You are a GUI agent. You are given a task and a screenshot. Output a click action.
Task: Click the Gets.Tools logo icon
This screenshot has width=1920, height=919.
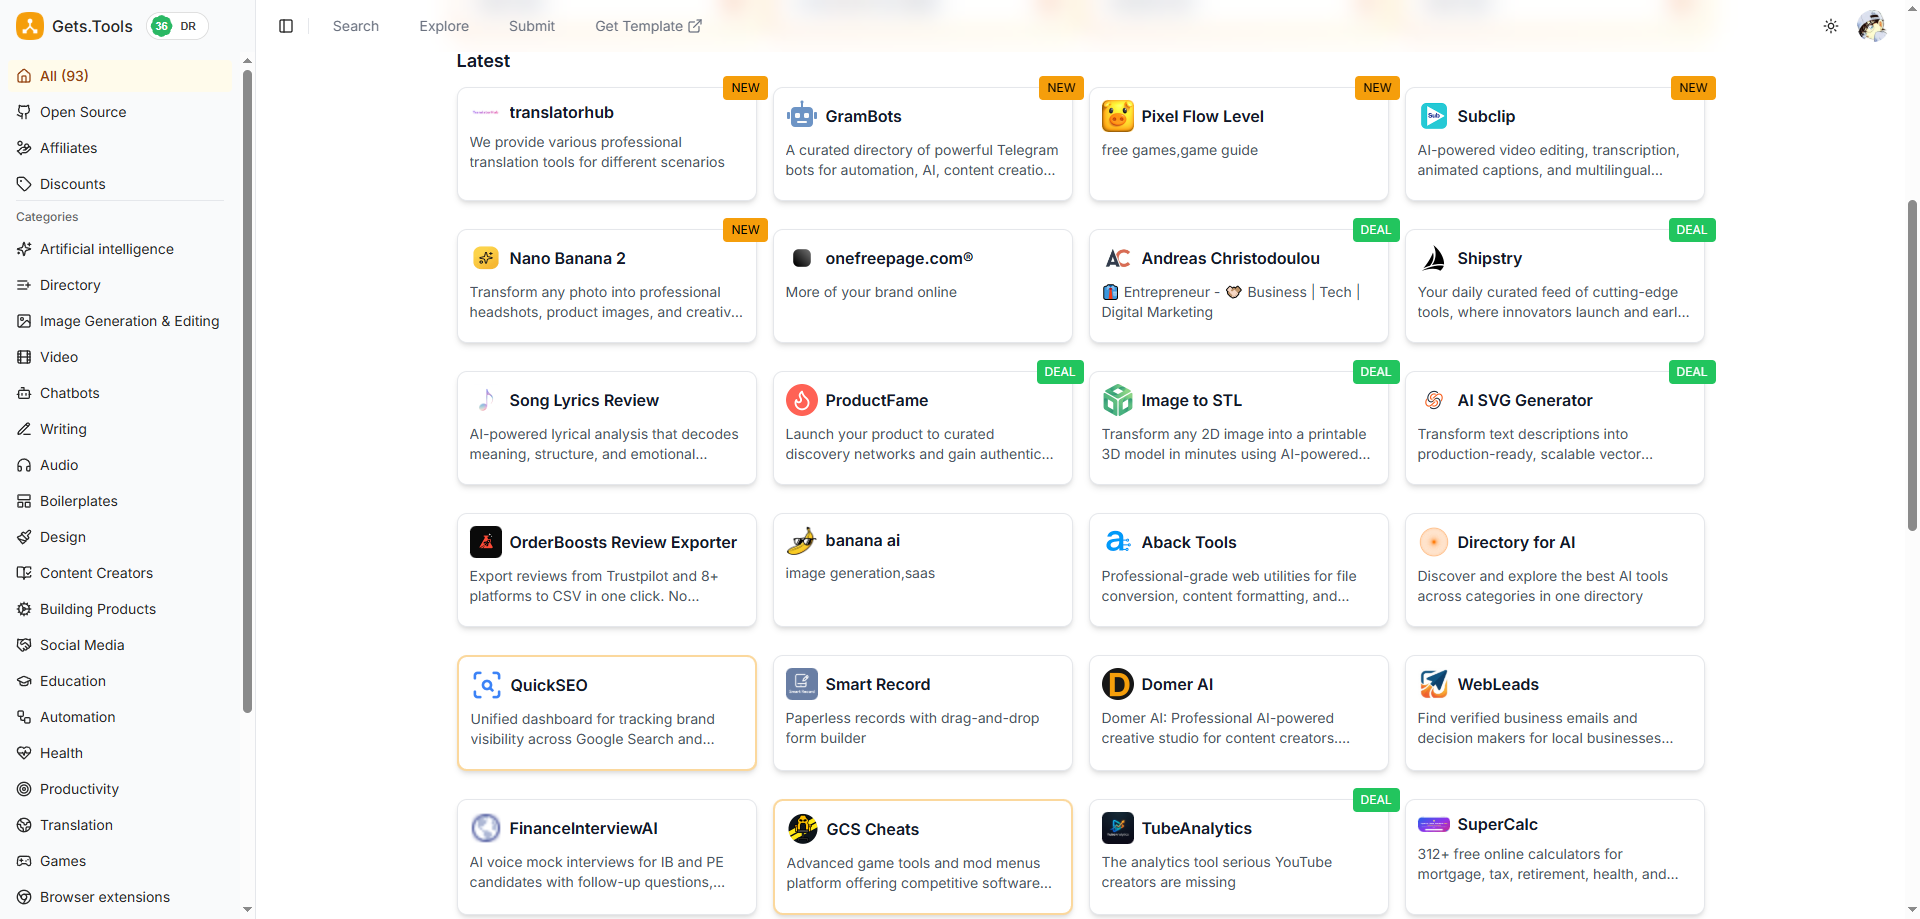point(30,26)
